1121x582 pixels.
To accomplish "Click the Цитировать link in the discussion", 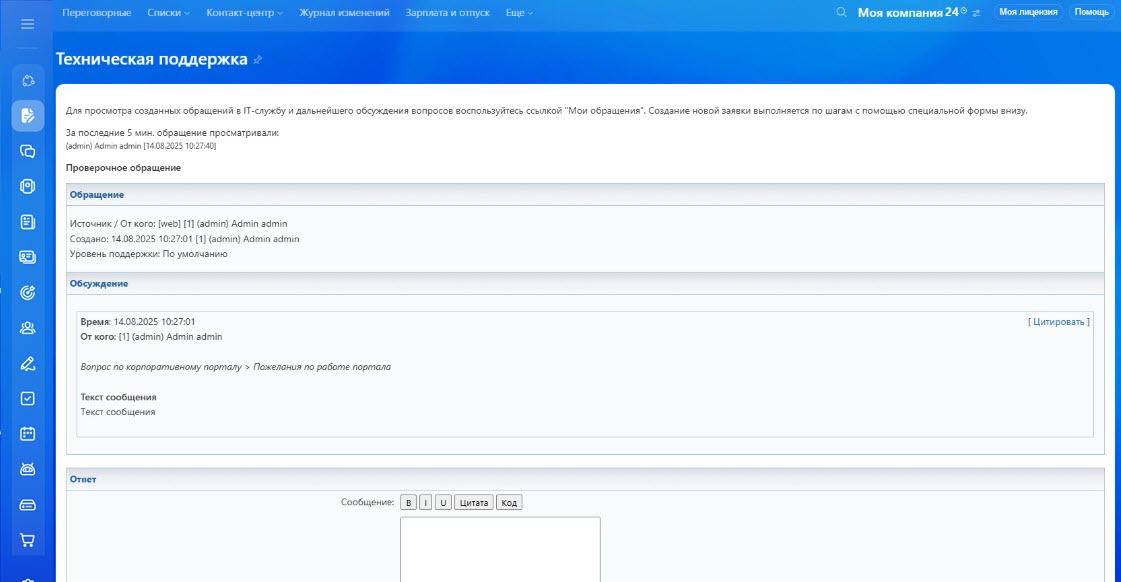I will [1059, 322].
